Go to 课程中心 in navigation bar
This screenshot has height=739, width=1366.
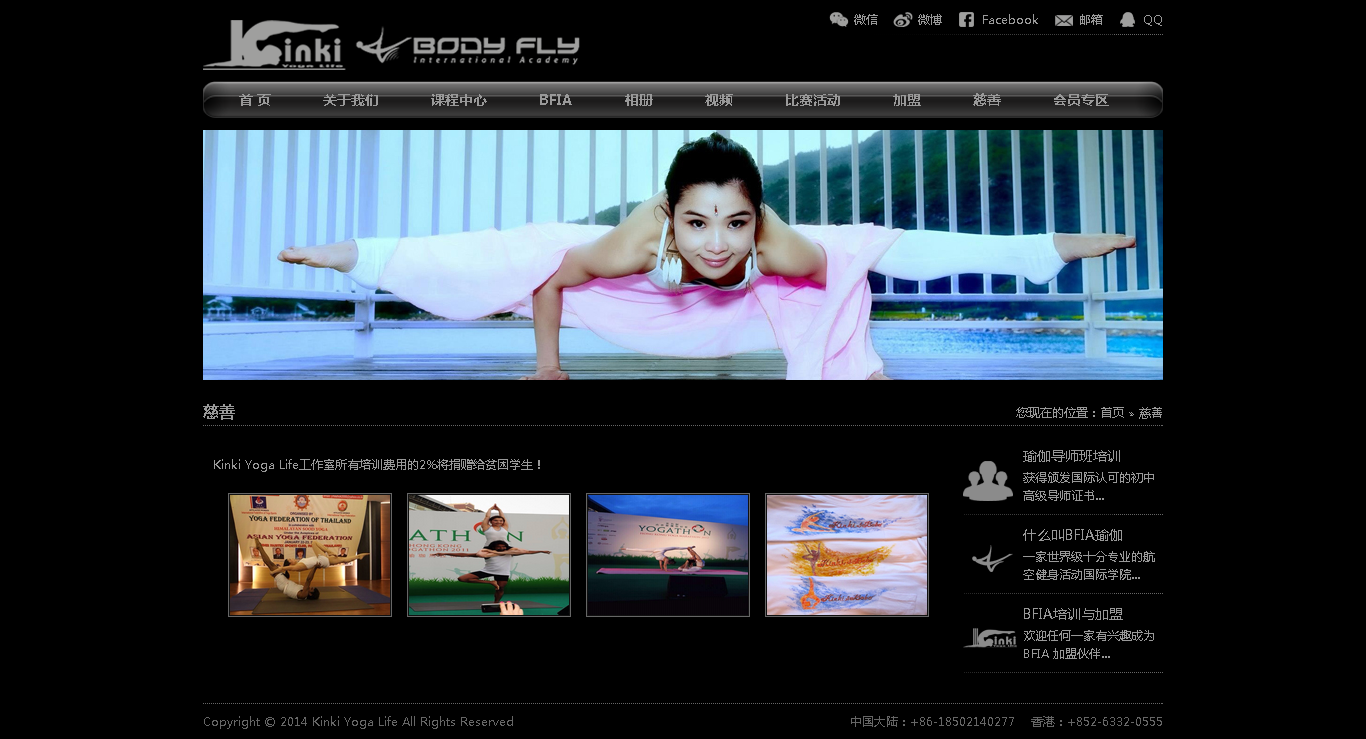[x=459, y=100]
